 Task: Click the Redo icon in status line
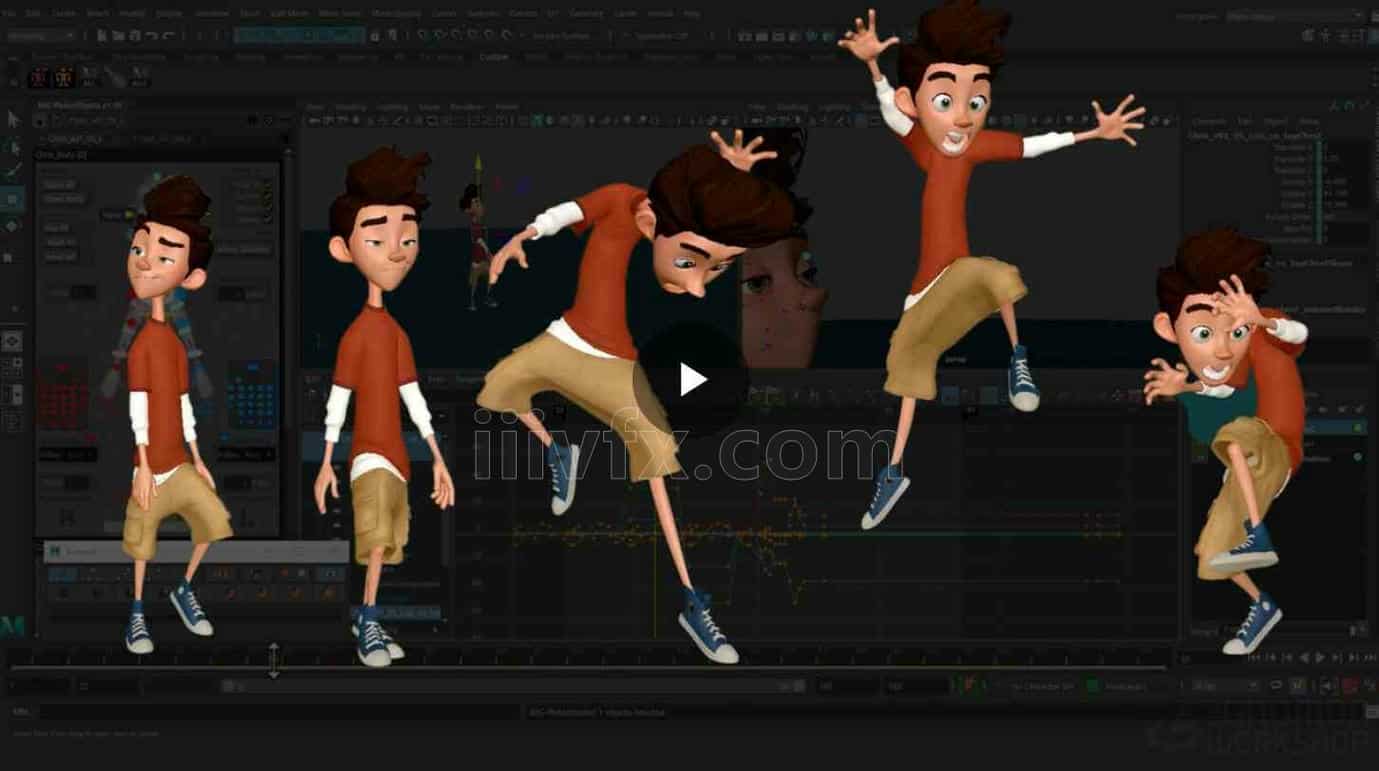168,35
